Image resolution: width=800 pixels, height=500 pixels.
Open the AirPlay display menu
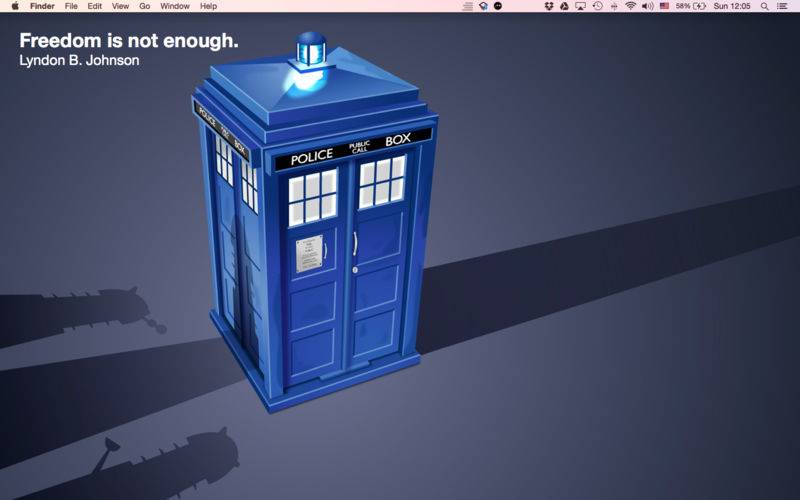(580, 6)
